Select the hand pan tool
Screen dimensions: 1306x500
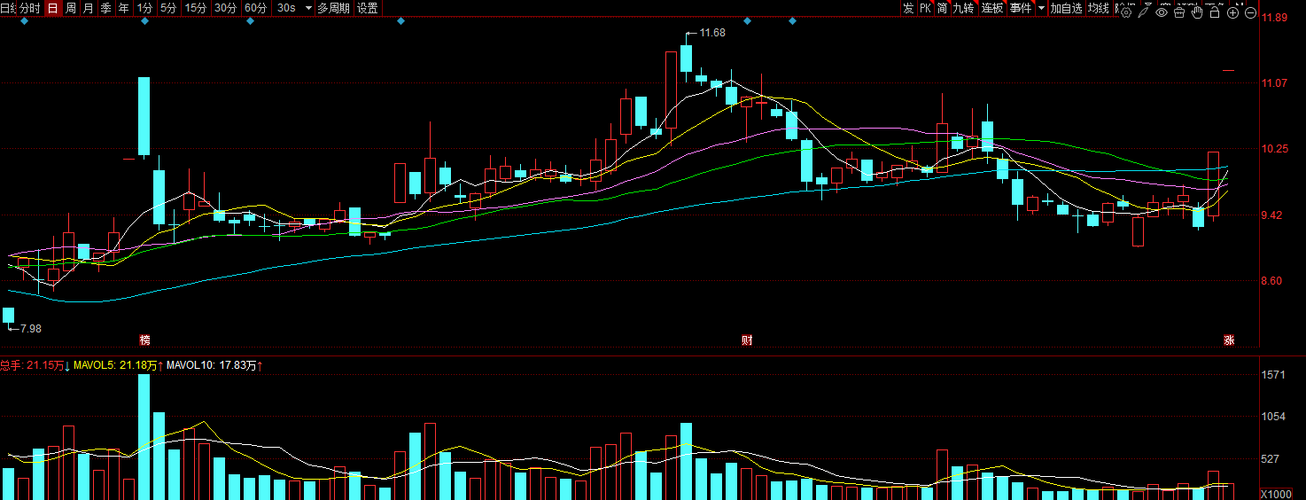(1197, 12)
